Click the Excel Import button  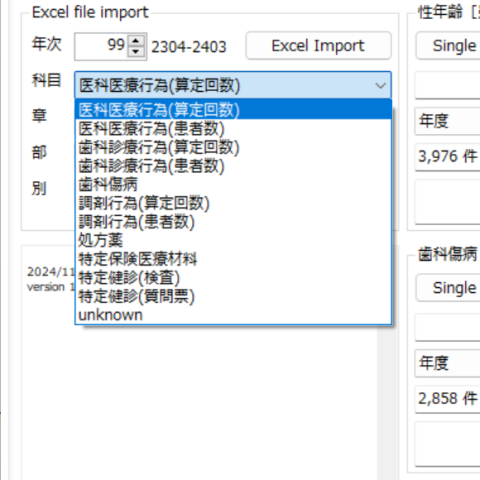318,46
